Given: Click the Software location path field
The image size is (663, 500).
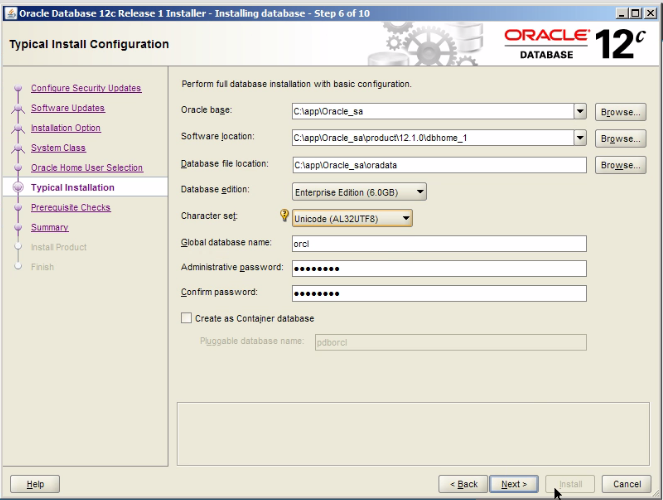Looking at the screenshot, I should point(433,138).
